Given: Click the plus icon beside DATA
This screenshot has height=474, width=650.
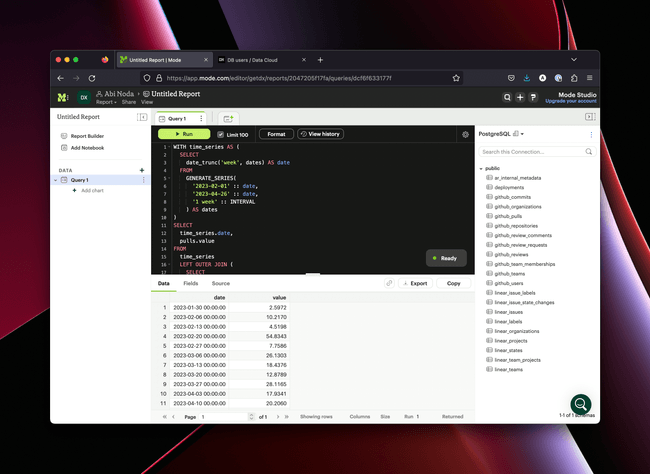Looking at the screenshot, I should point(142,170).
